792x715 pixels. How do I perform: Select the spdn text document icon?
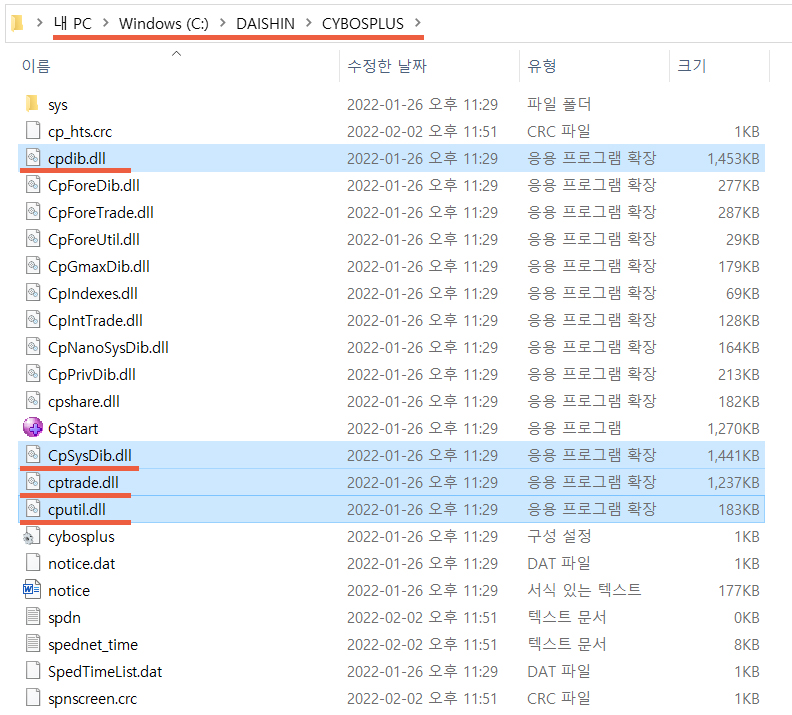pyautogui.click(x=33, y=617)
